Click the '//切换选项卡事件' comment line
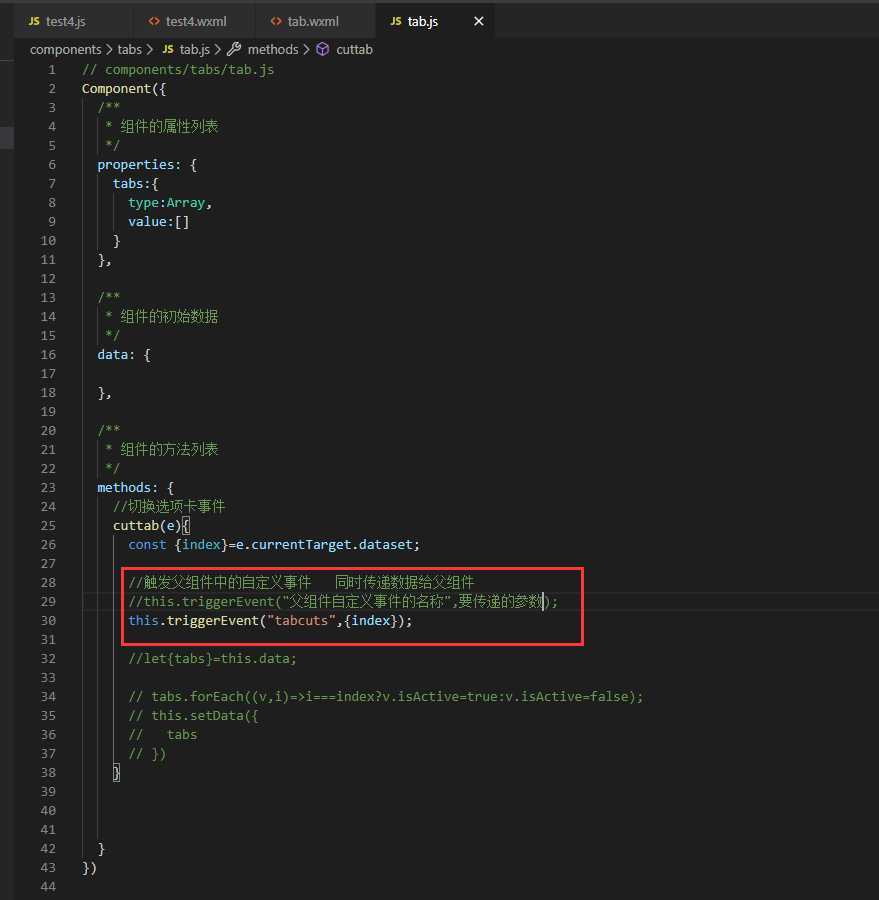This screenshot has width=879, height=900. 169,506
